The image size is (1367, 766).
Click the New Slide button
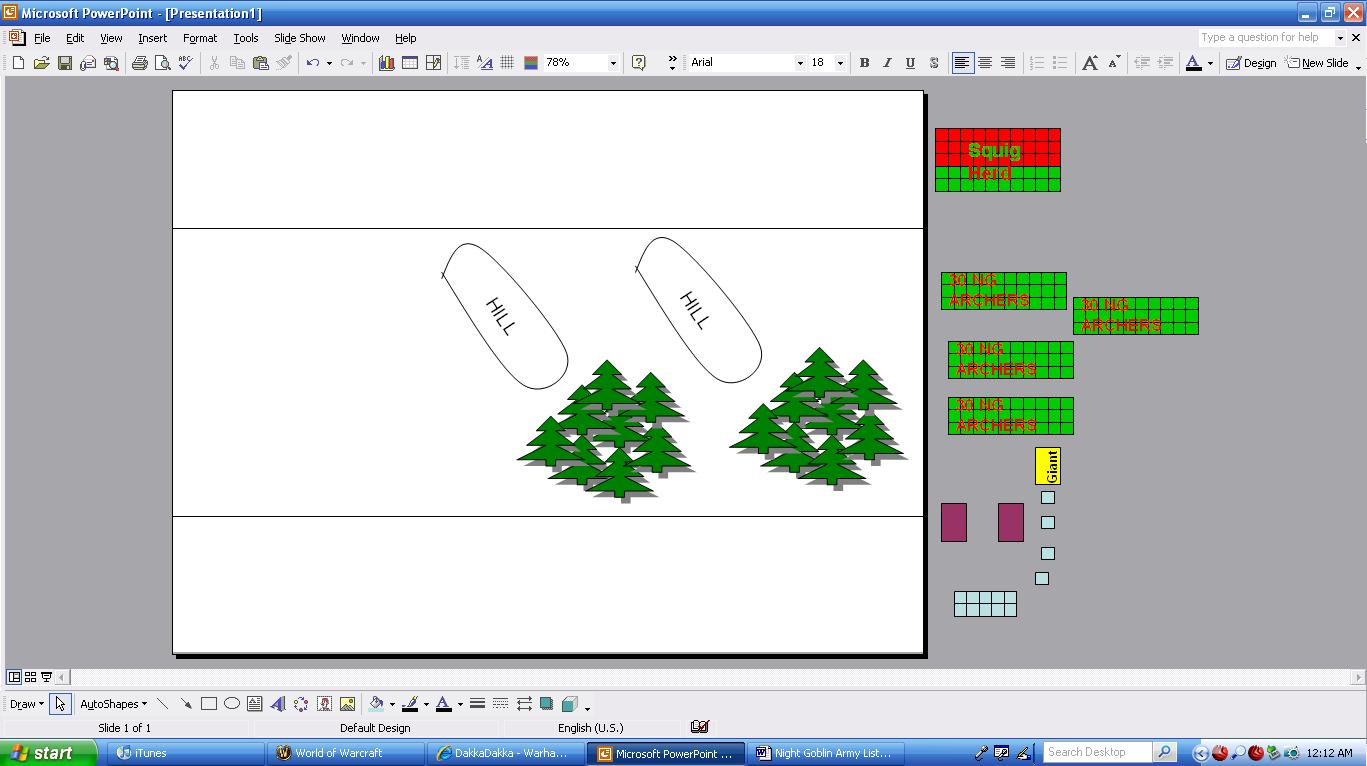pyautogui.click(x=1318, y=63)
